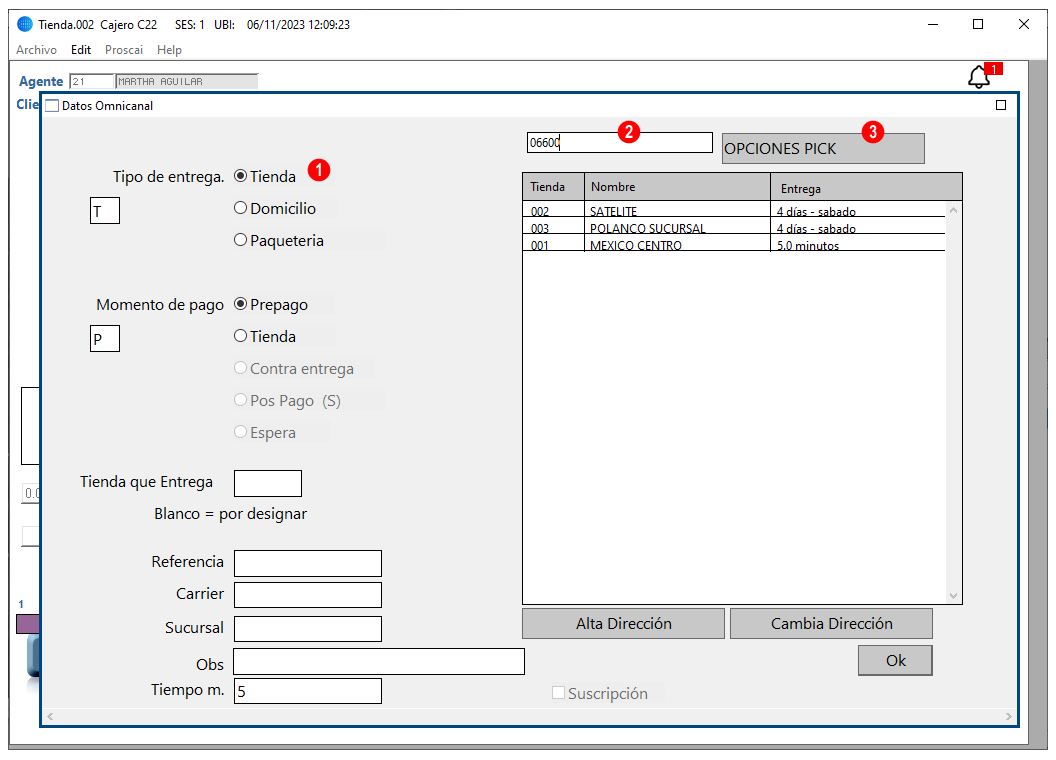Minimize the Tienda.002 main window
The image size is (1056, 760).
coord(933,24)
